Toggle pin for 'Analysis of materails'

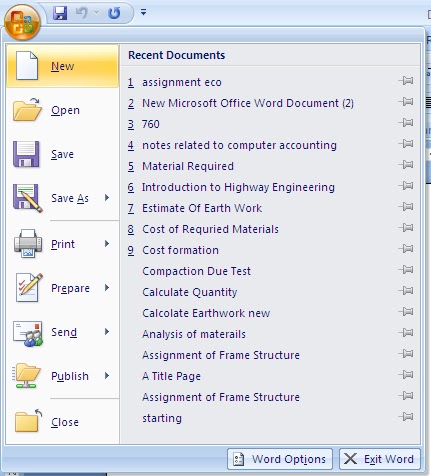pos(406,333)
